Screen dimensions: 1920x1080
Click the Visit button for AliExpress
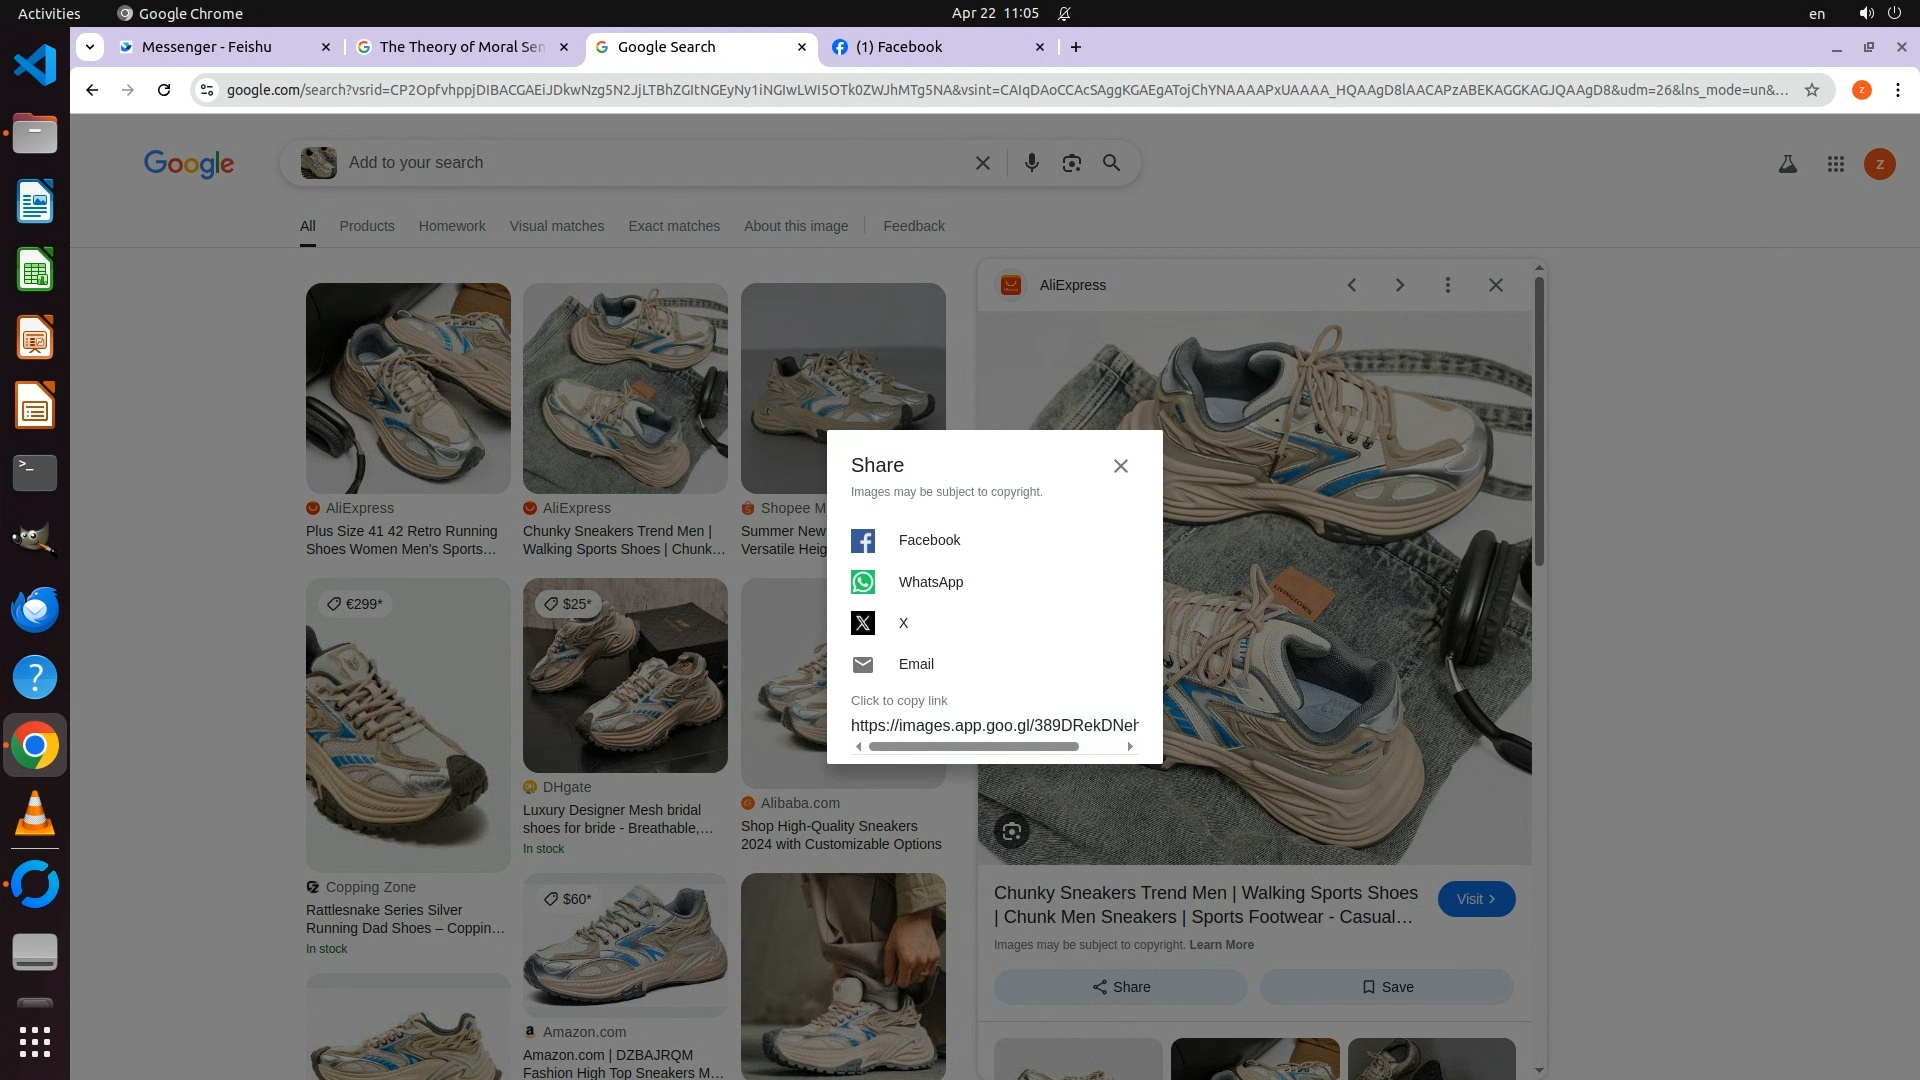pyautogui.click(x=1476, y=899)
